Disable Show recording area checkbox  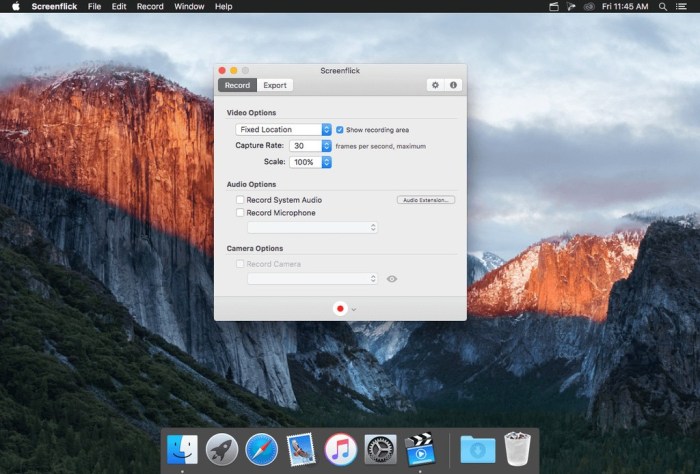point(340,130)
